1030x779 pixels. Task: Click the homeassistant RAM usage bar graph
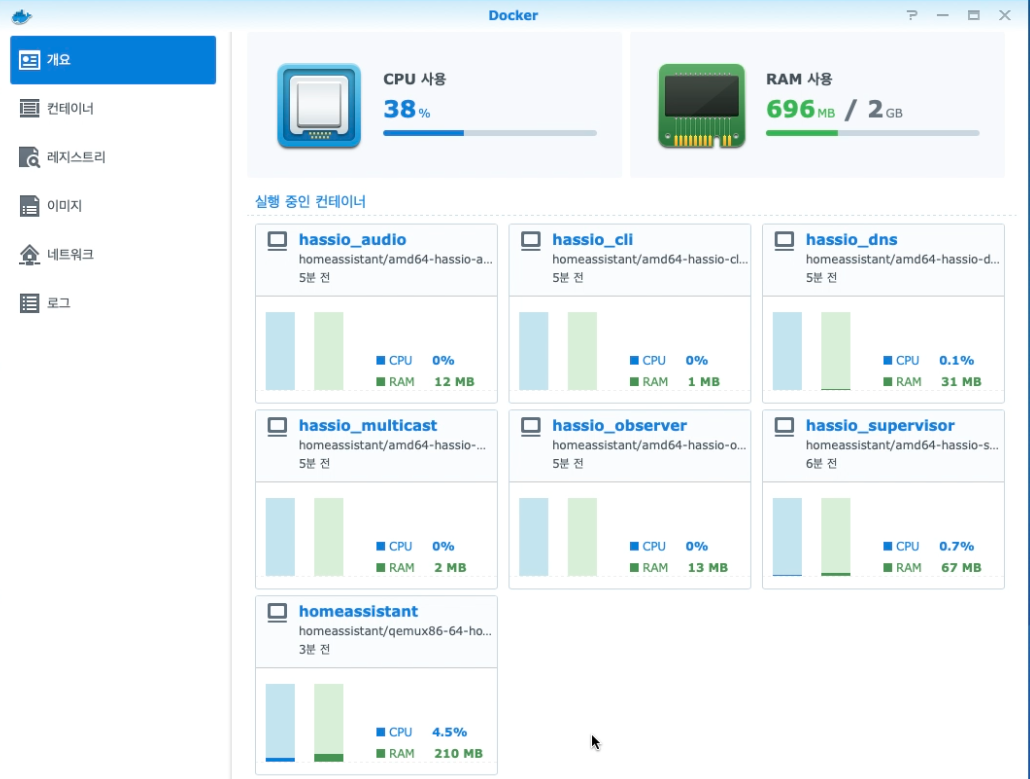[x=328, y=723]
